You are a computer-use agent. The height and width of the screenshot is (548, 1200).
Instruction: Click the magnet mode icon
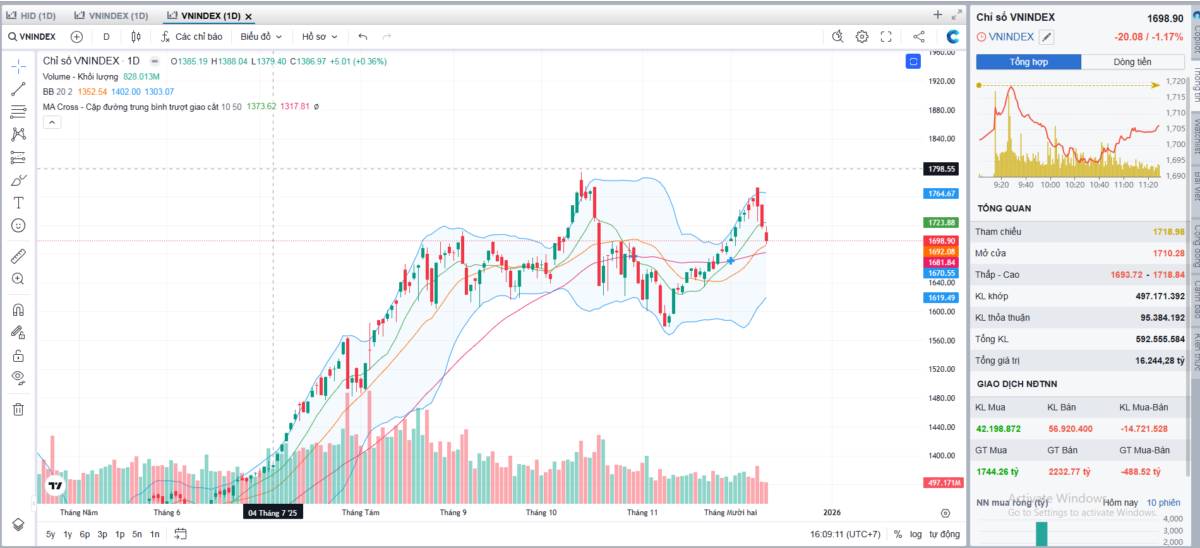tap(18, 310)
